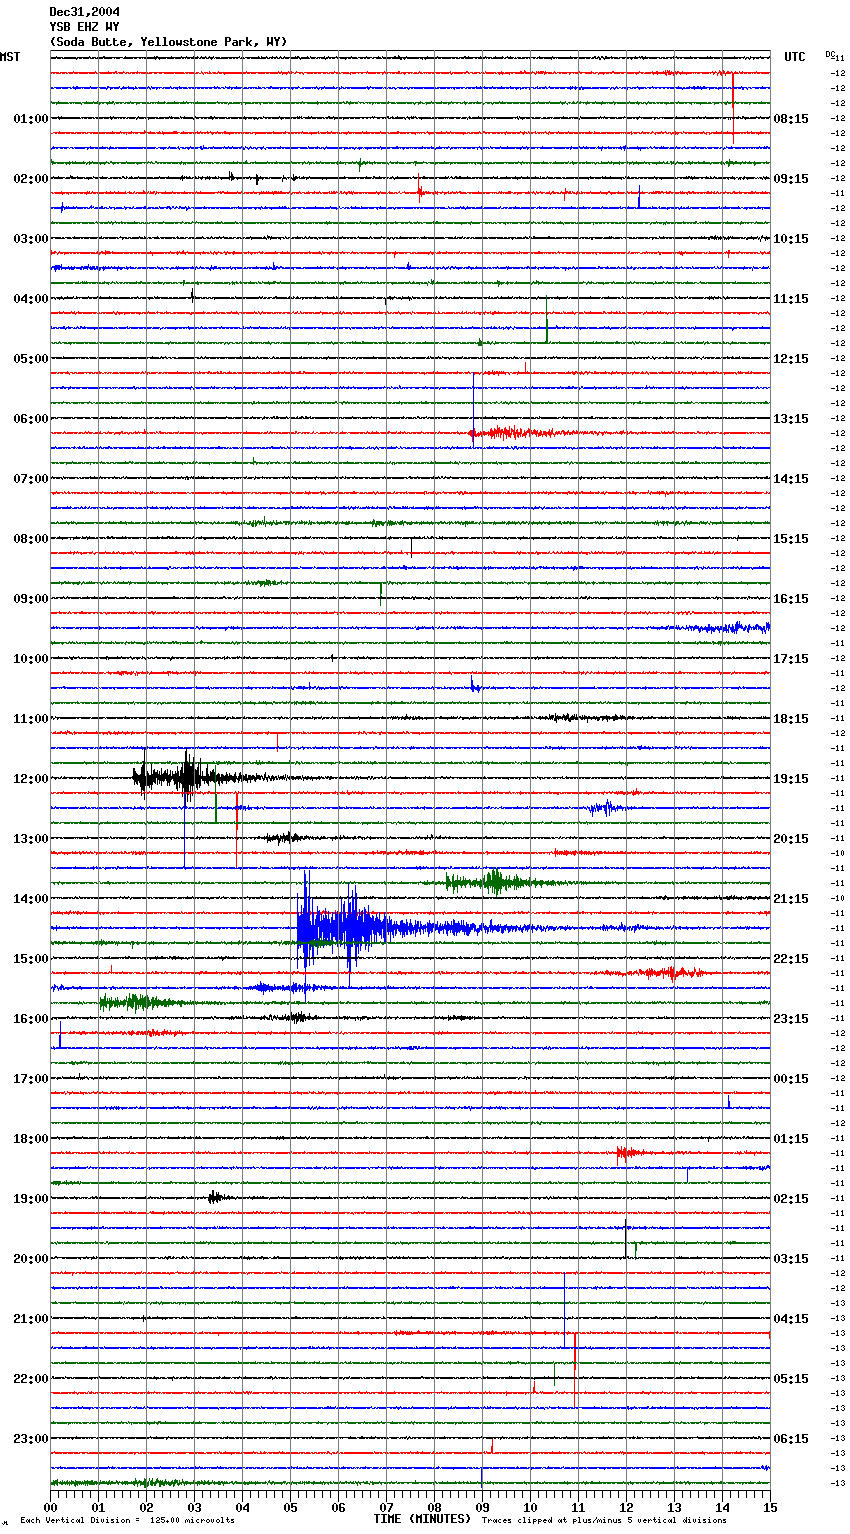Click the 20:00 MST time label
850x1534 pixels.
(30, 1258)
